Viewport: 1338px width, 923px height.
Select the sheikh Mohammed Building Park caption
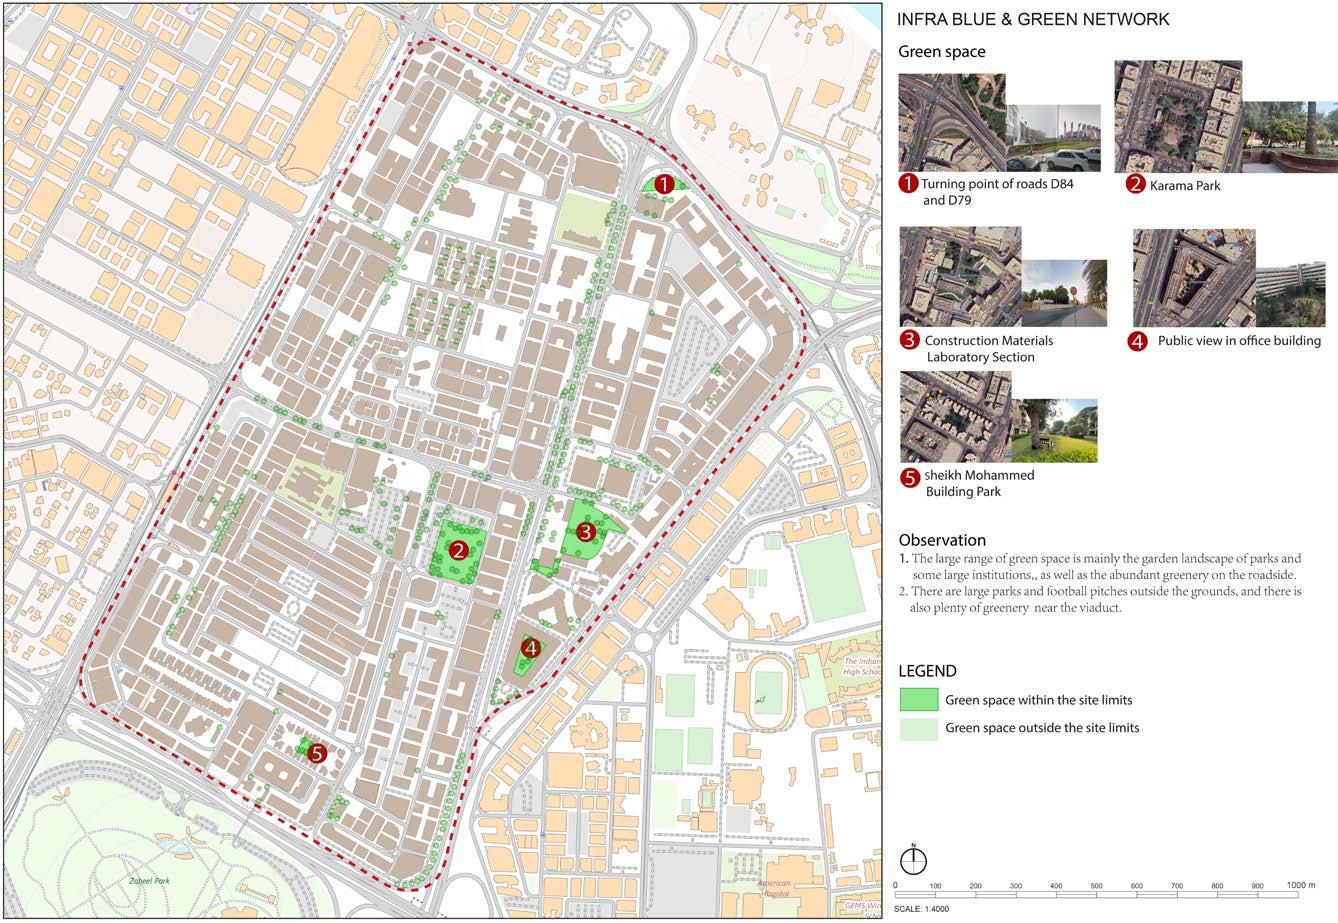click(x=979, y=483)
